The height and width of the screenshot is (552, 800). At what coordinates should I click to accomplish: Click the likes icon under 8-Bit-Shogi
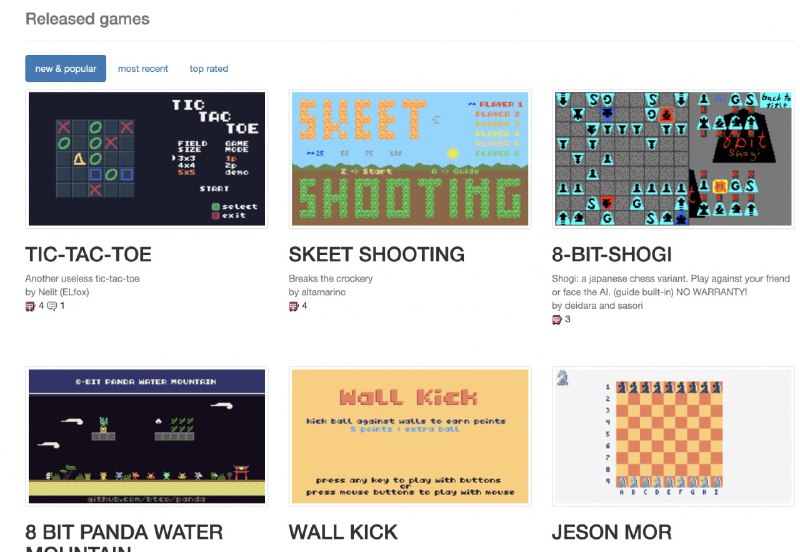[x=557, y=319]
